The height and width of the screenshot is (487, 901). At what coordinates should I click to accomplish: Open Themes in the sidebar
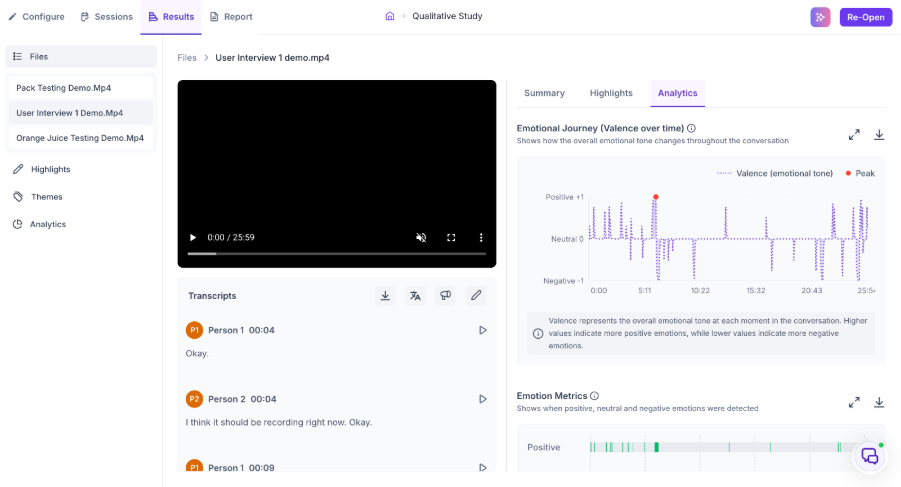[x=38, y=196]
